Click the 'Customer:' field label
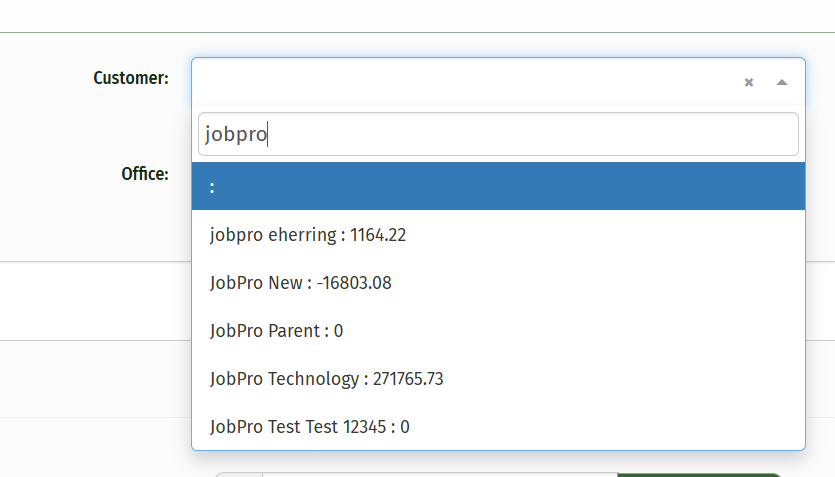 pos(130,78)
